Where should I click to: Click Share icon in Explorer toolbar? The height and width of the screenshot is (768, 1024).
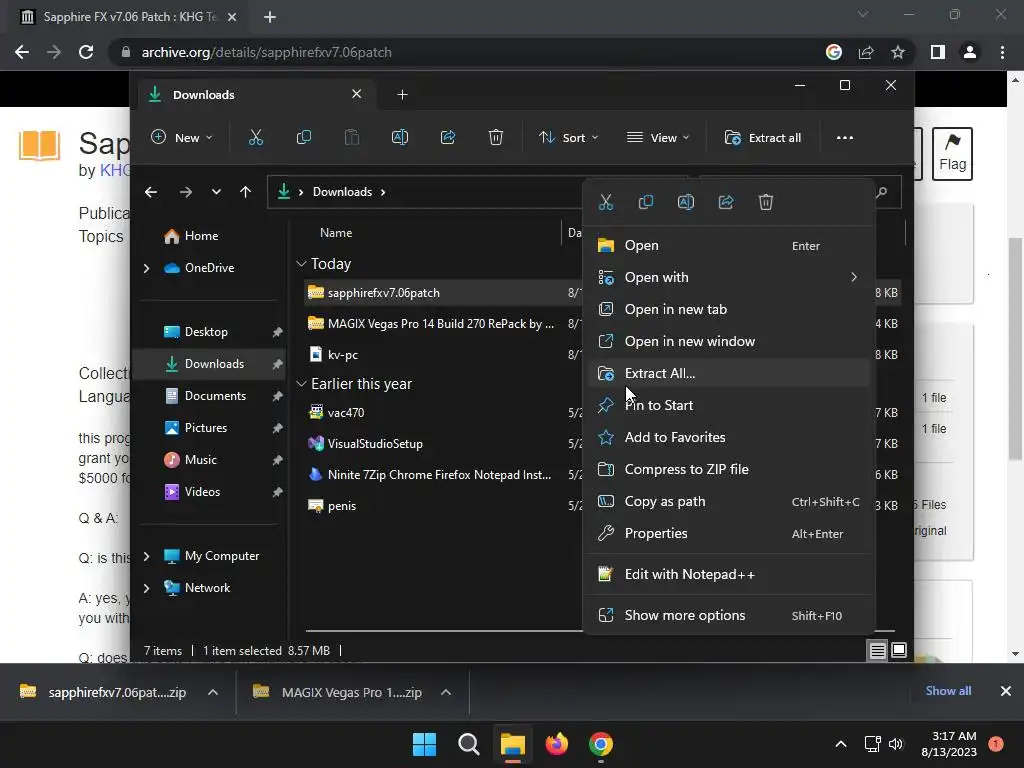click(x=448, y=137)
